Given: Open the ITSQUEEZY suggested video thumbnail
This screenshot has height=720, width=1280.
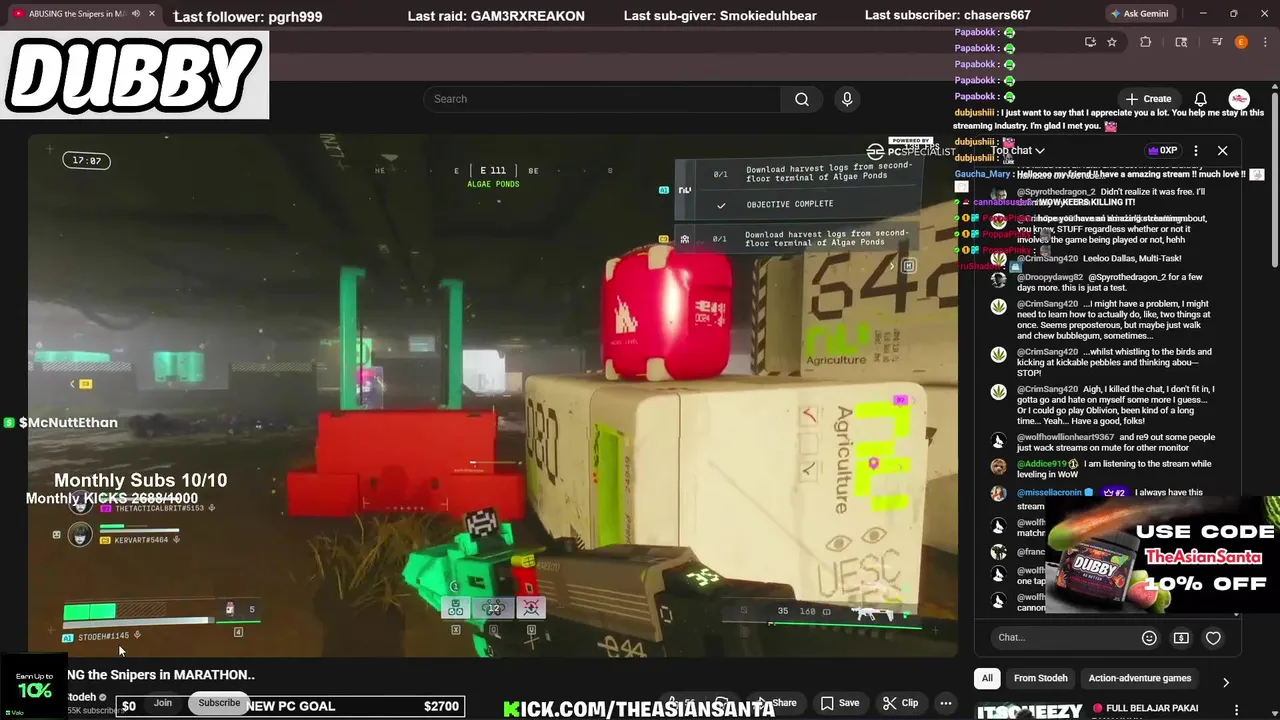Looking at the screenshot, I should [1029, 710].
